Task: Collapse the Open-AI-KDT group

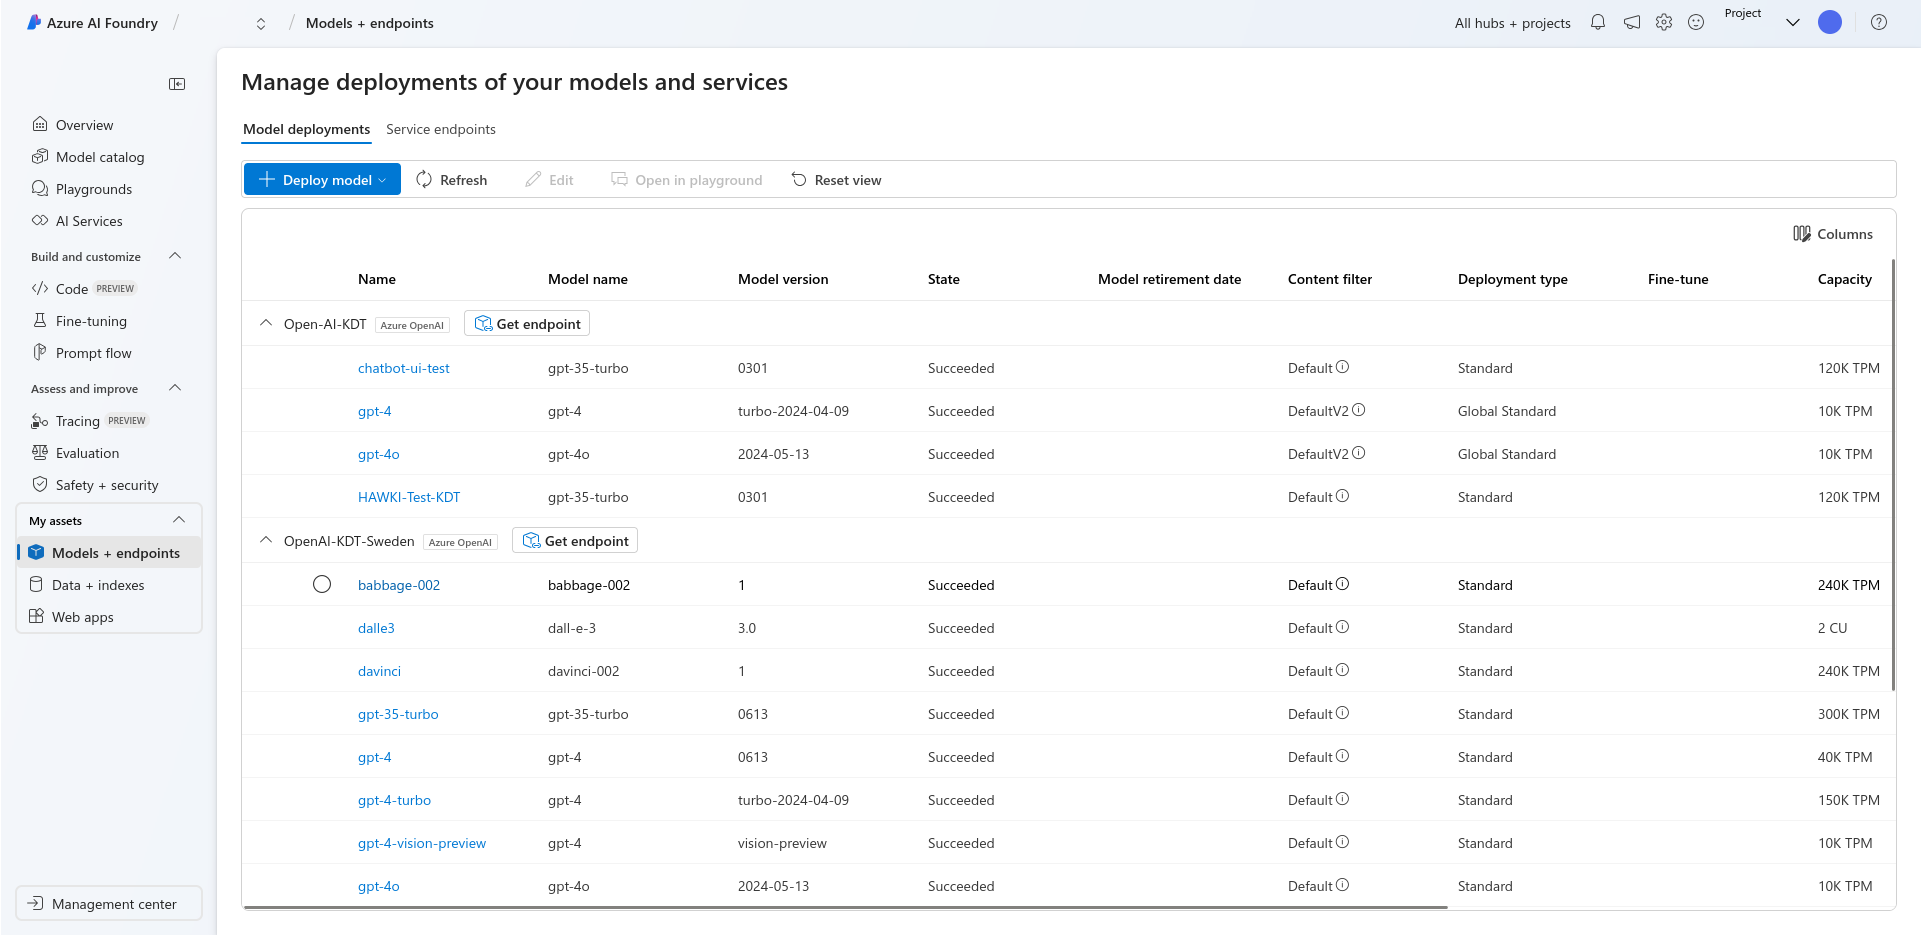Action: (266, 323)
